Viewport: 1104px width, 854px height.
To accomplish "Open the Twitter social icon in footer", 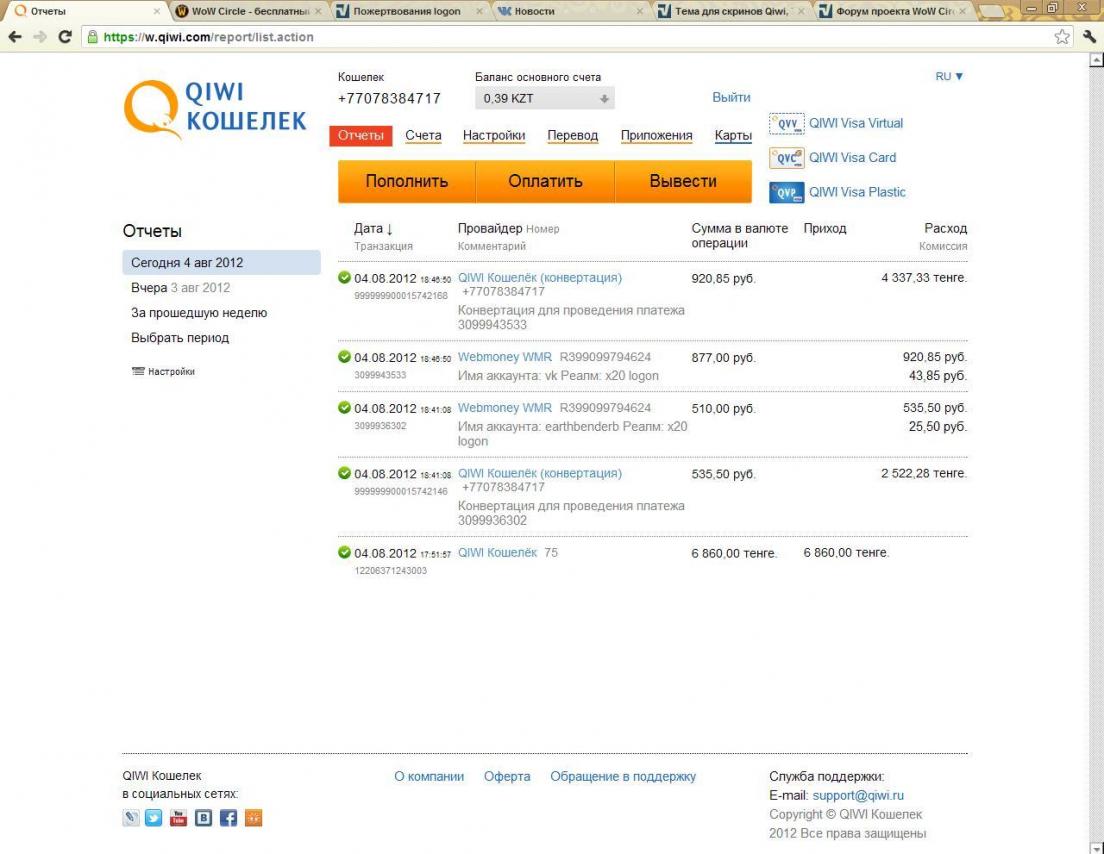I will point(153,818).
